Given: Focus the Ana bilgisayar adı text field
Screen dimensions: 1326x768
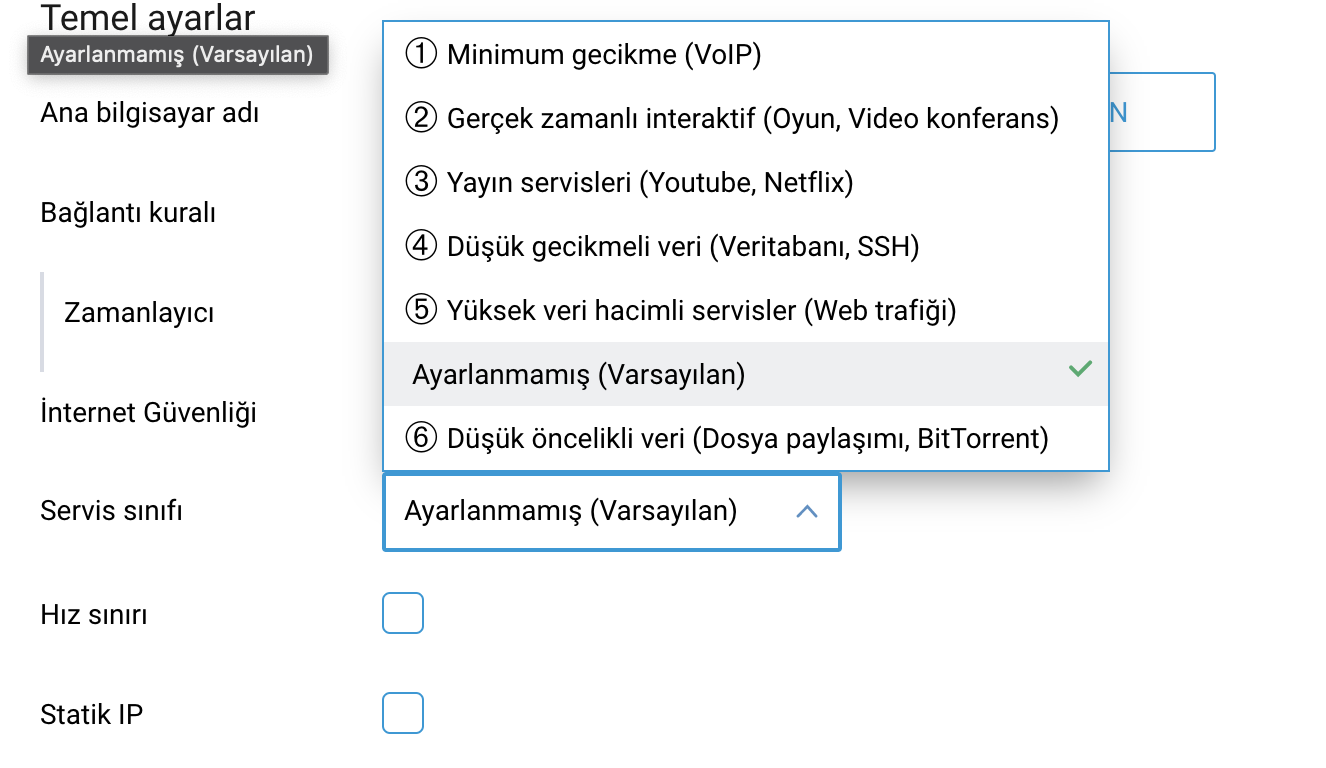Looking at the screenshot, I should point(1162,112).
